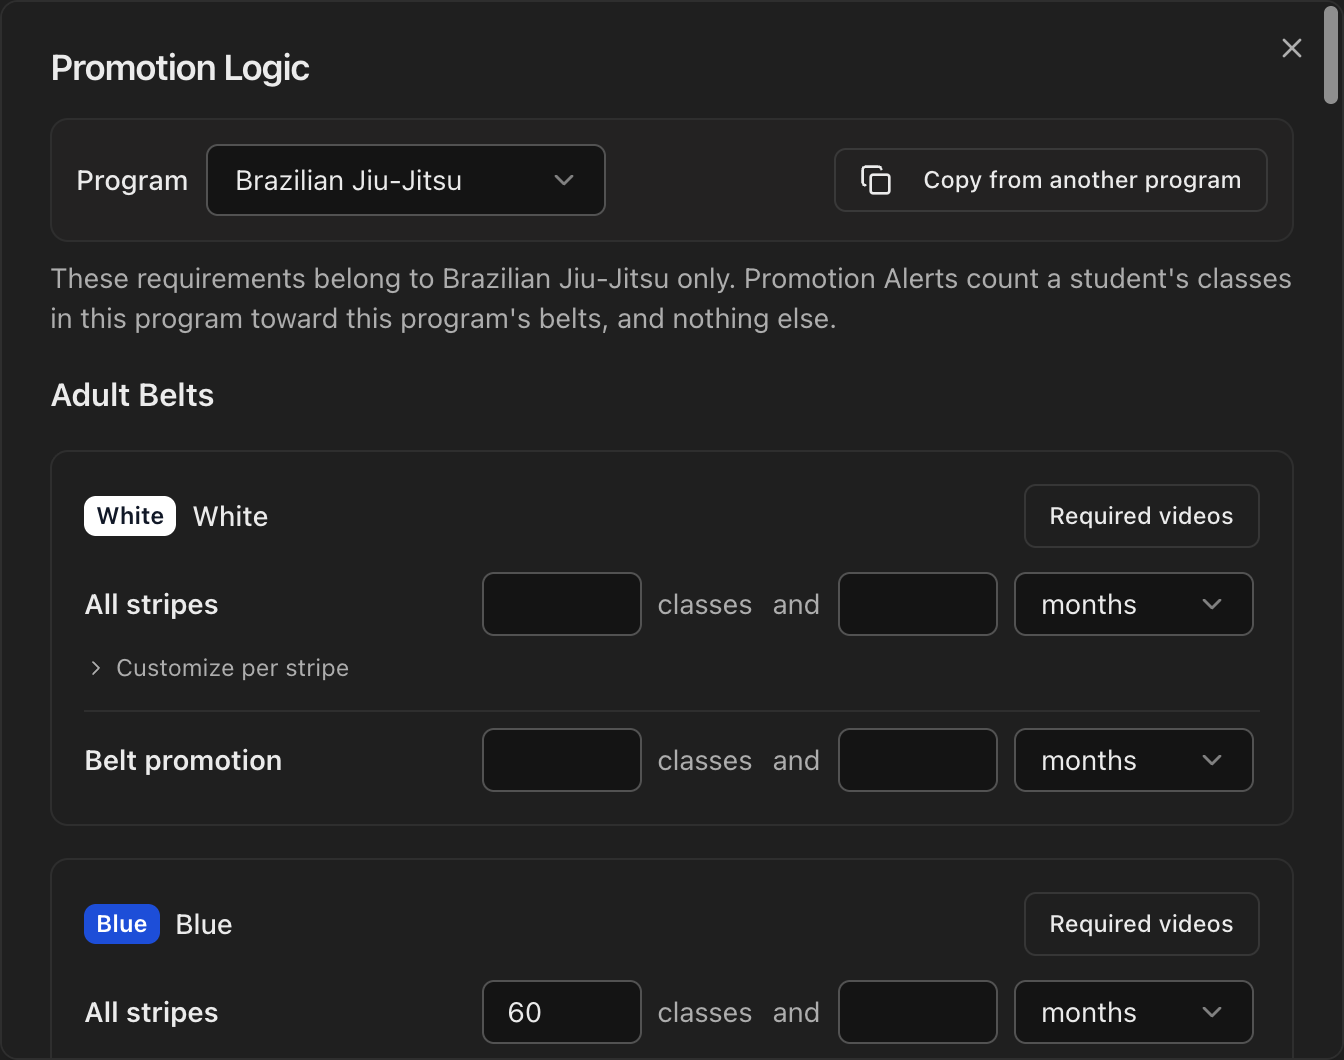
Task: Open Required videos for White belt
Action: [x=1142, y=516]
